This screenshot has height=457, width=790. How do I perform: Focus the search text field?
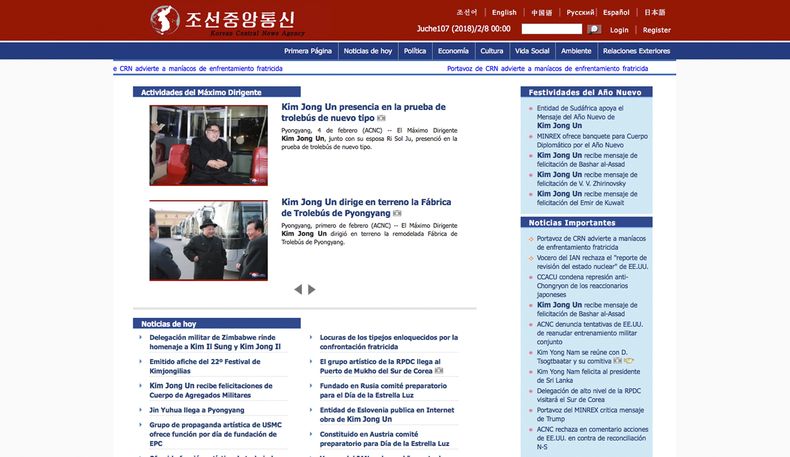click(551, 30)
